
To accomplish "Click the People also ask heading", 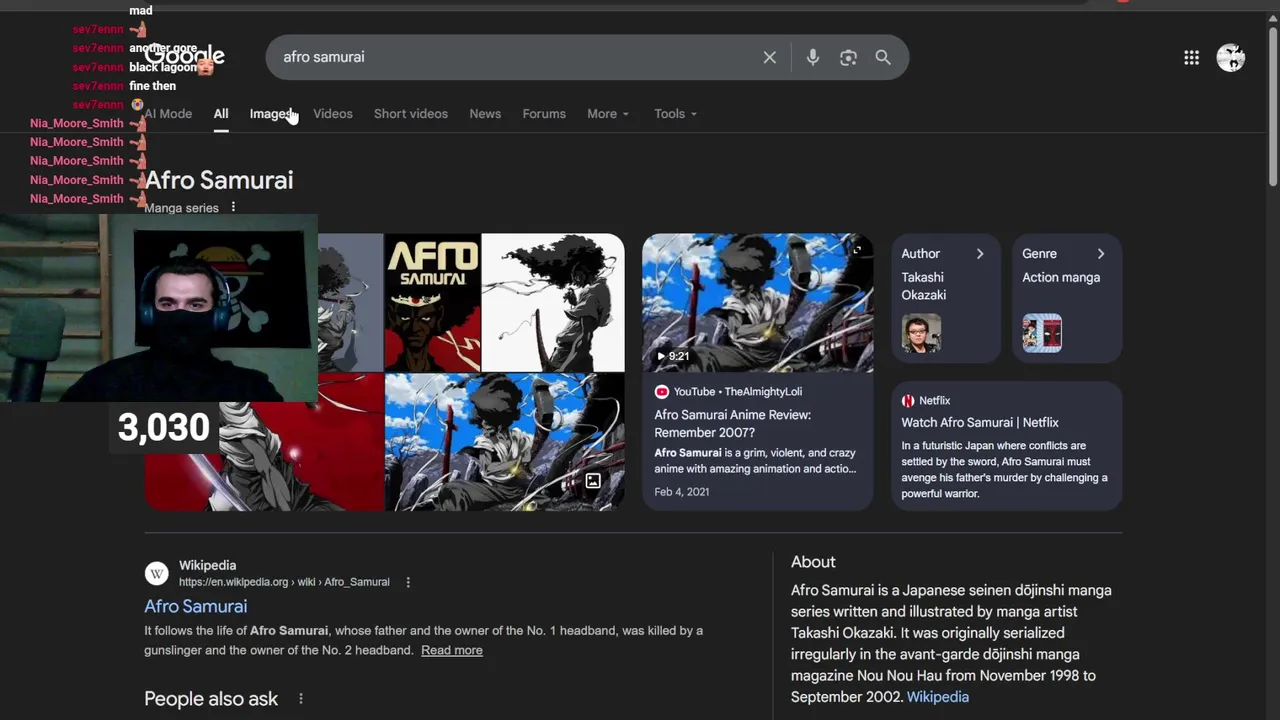I will (211, 699).
